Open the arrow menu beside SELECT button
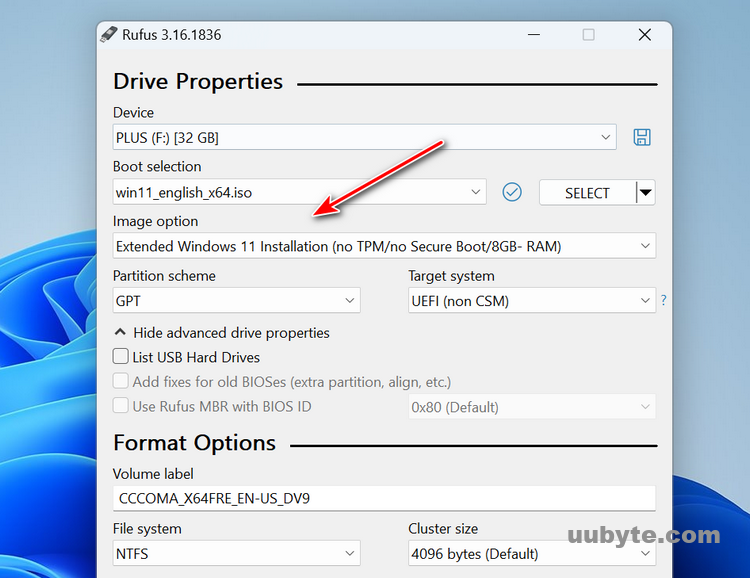This screenshot has width=750, height=578. click(x=646, y=193)
